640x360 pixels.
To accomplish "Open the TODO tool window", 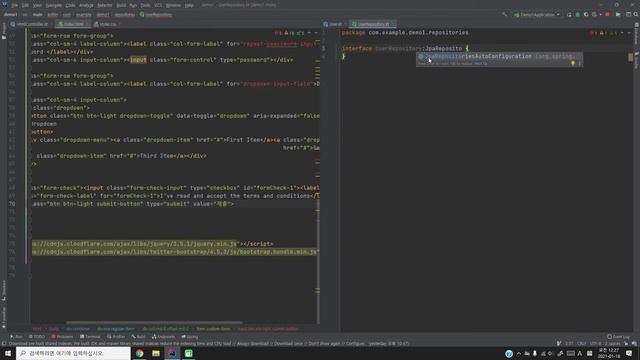I will [x=37, y=337].
